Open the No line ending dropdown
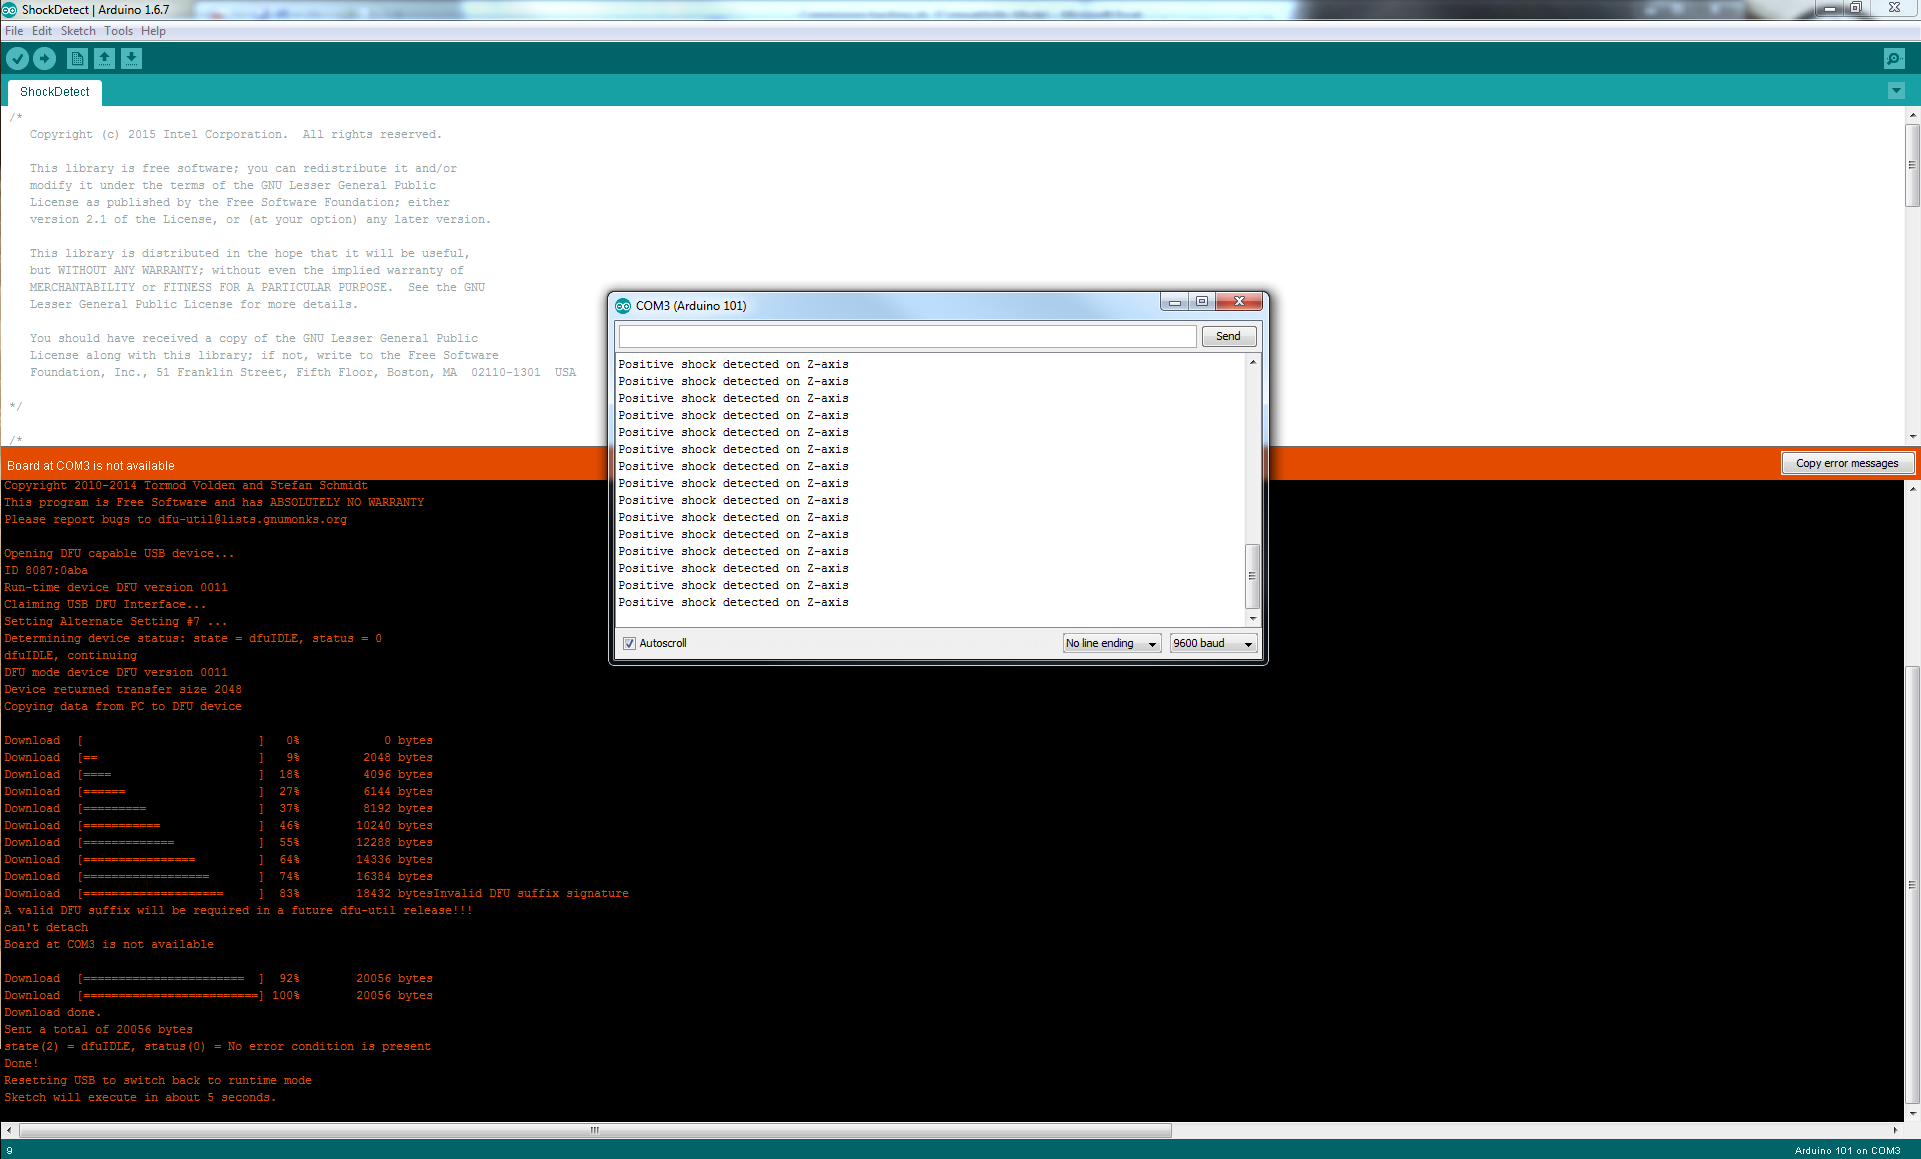The height and width of the screenshot is (1159, 1921). coord(1111,643)
